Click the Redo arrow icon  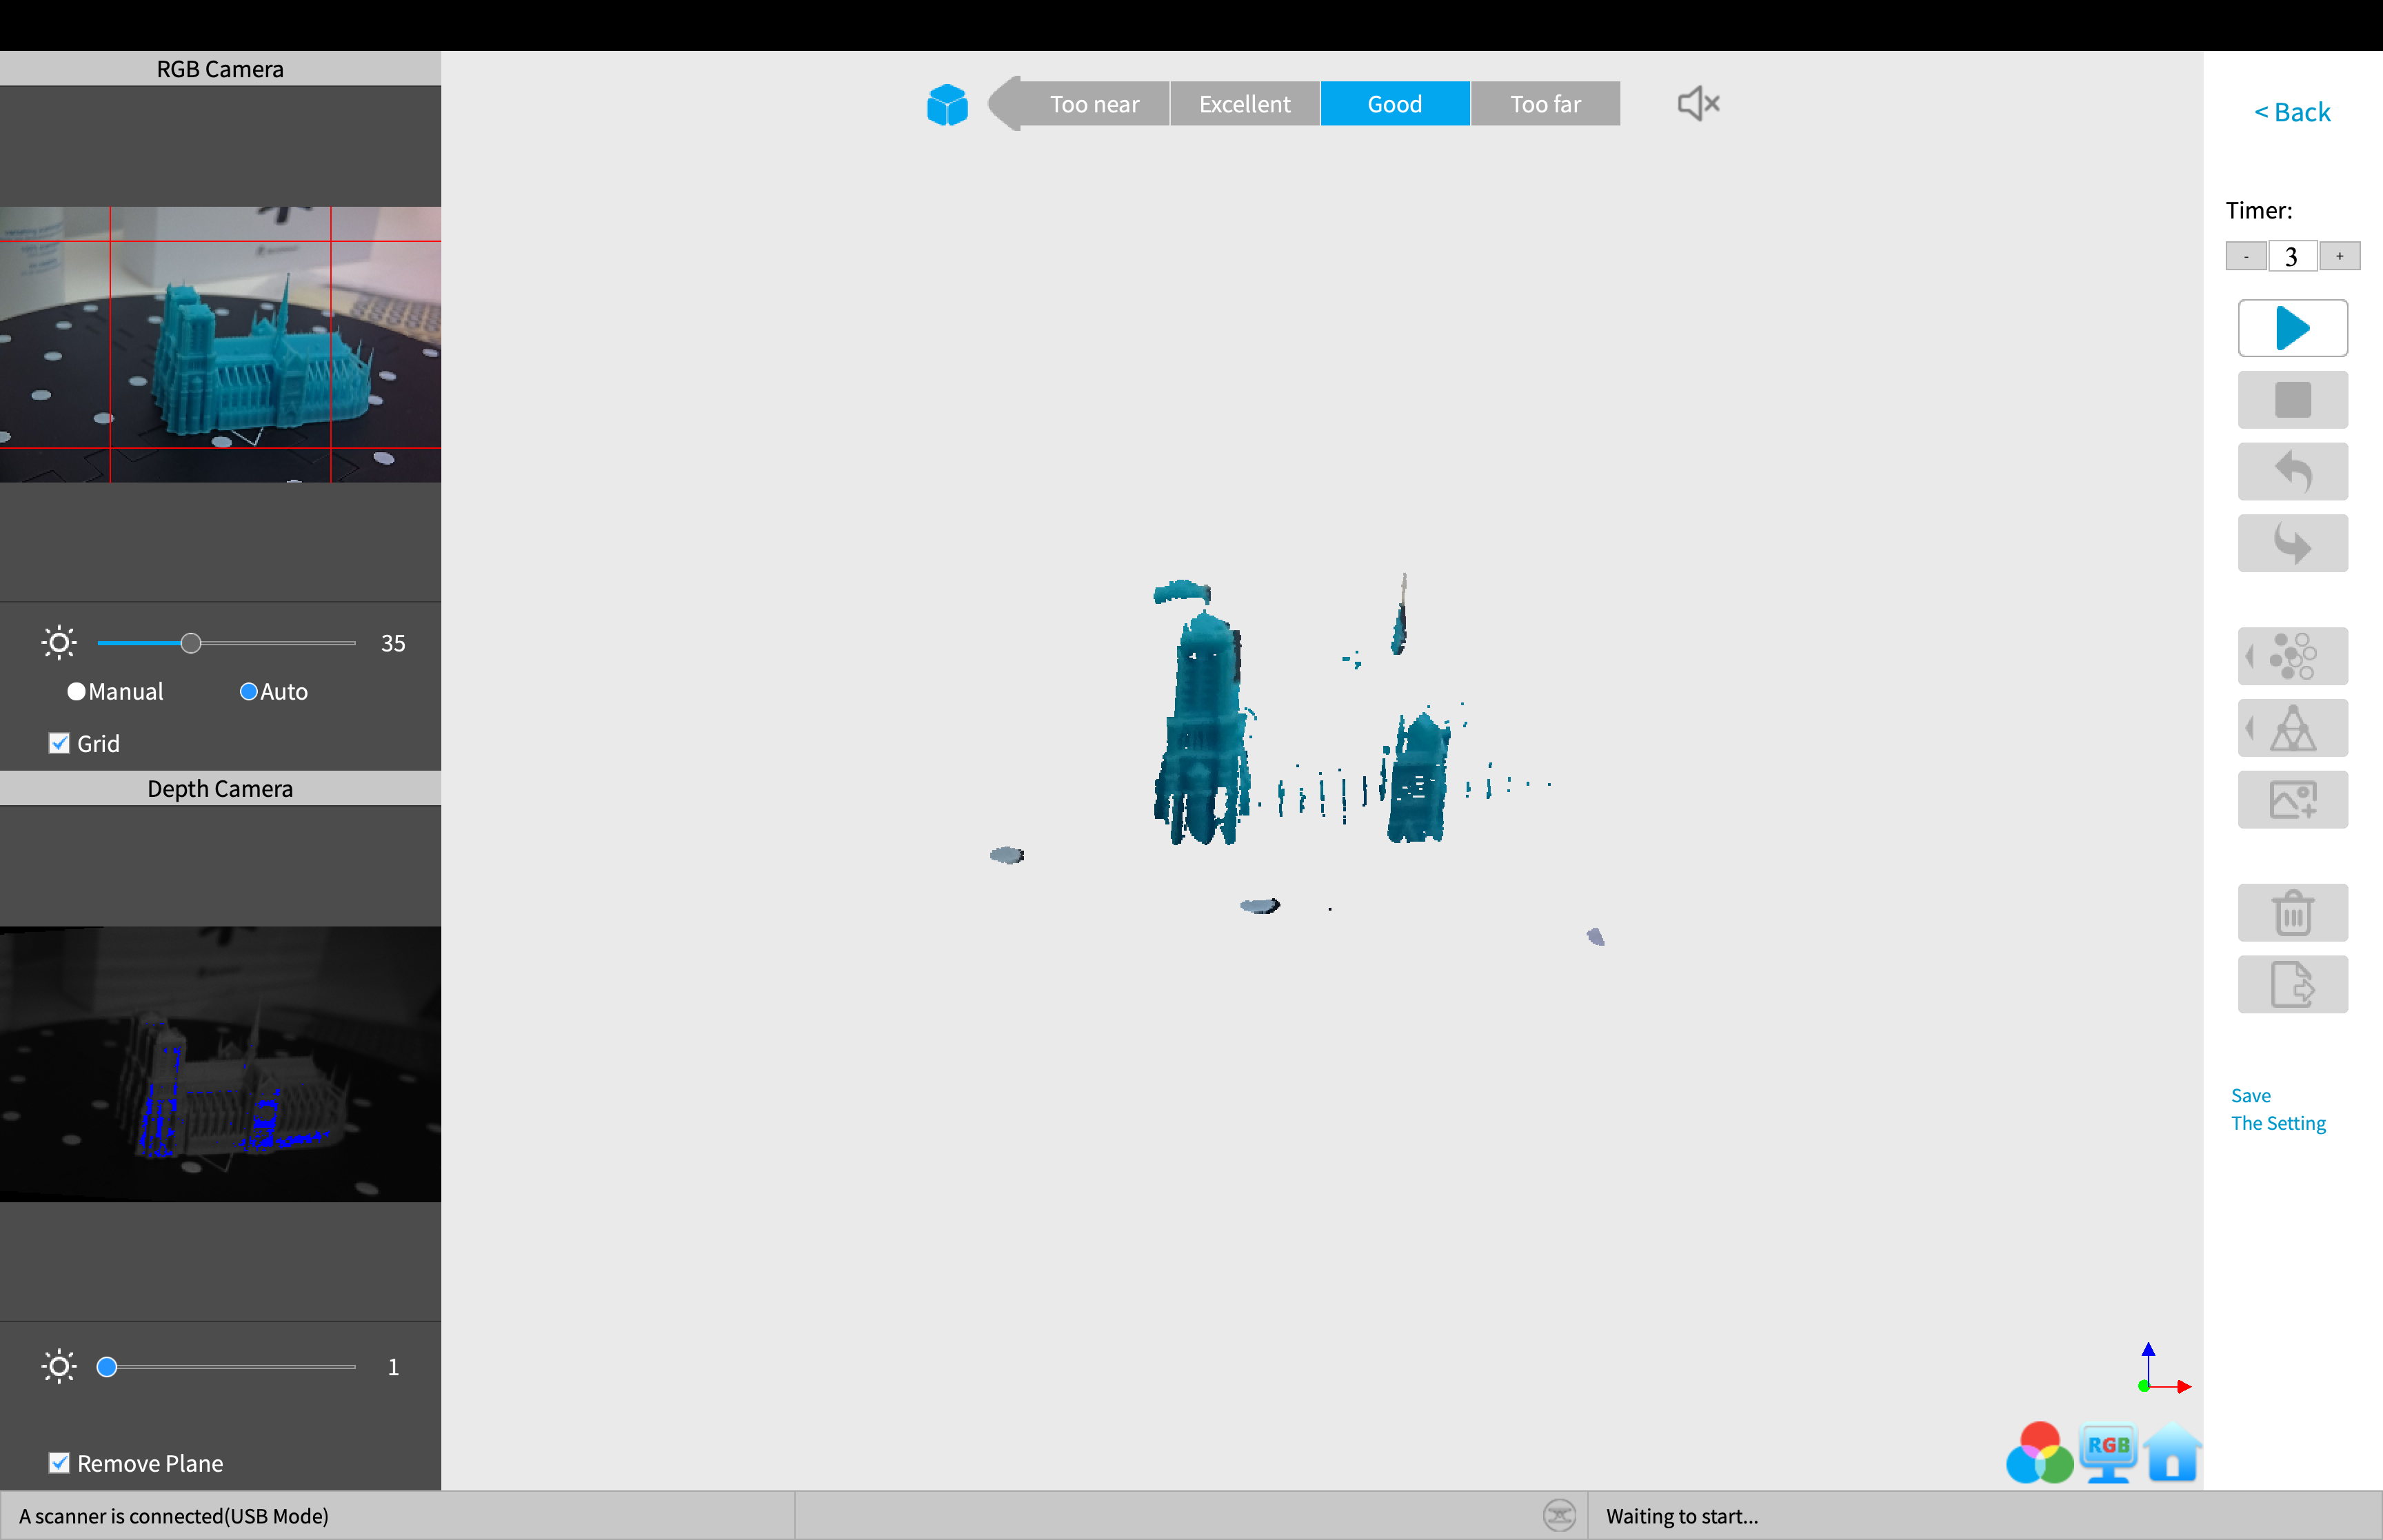pyautogui.click(x=2292, y=543)
